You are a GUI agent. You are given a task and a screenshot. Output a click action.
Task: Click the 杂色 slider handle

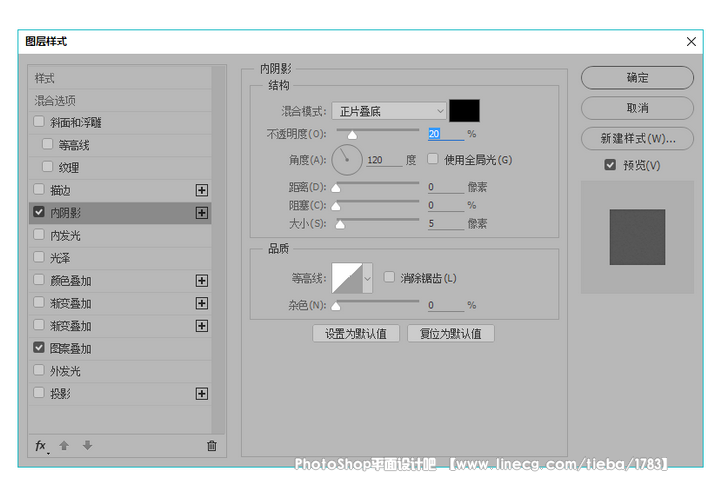(x=336, y=306)
